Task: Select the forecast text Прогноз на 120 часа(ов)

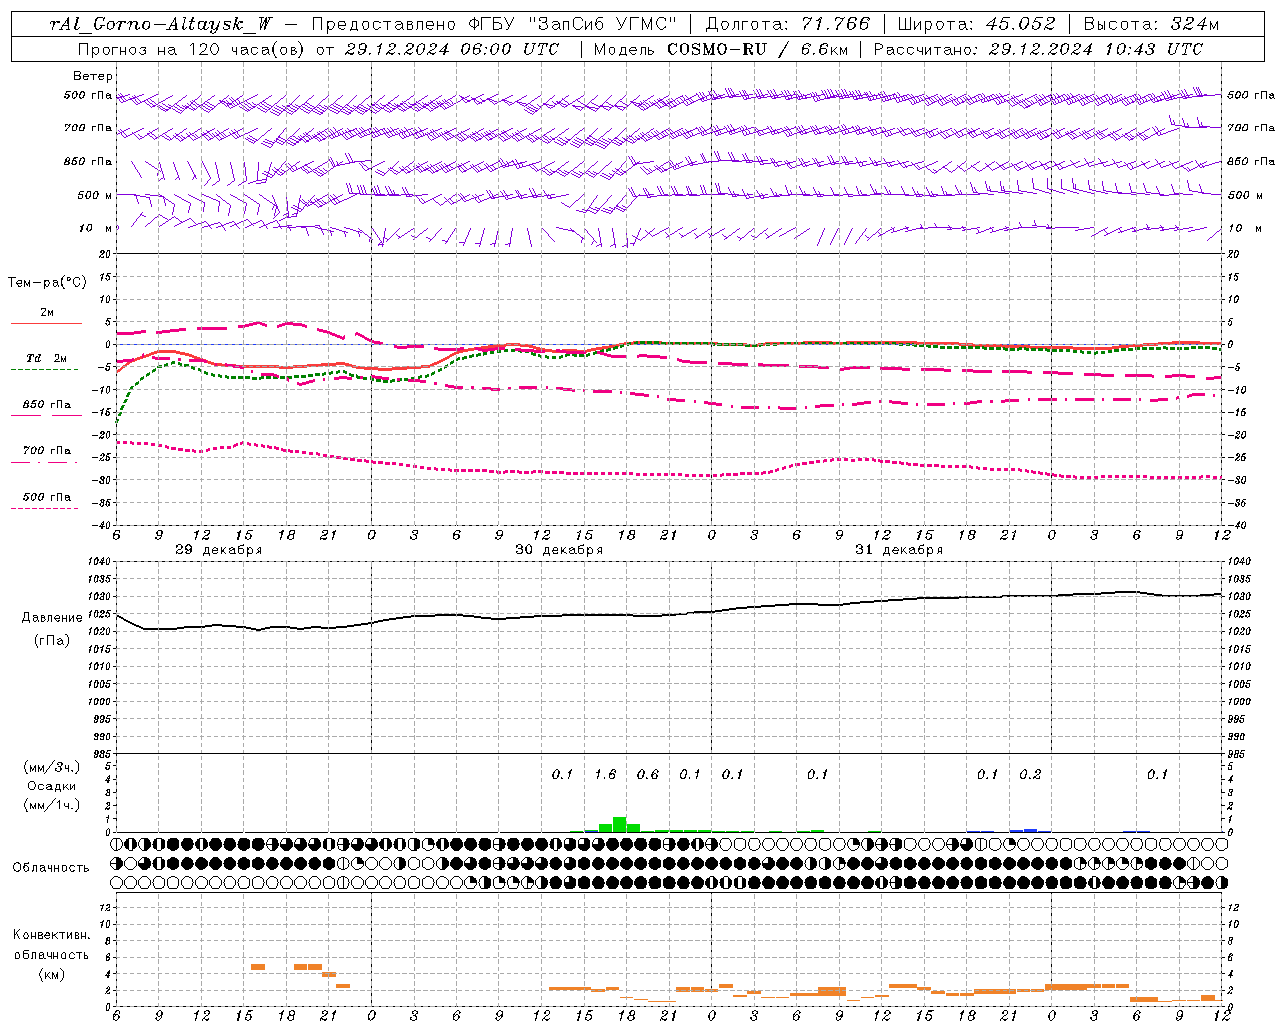Action: point(192,49)
